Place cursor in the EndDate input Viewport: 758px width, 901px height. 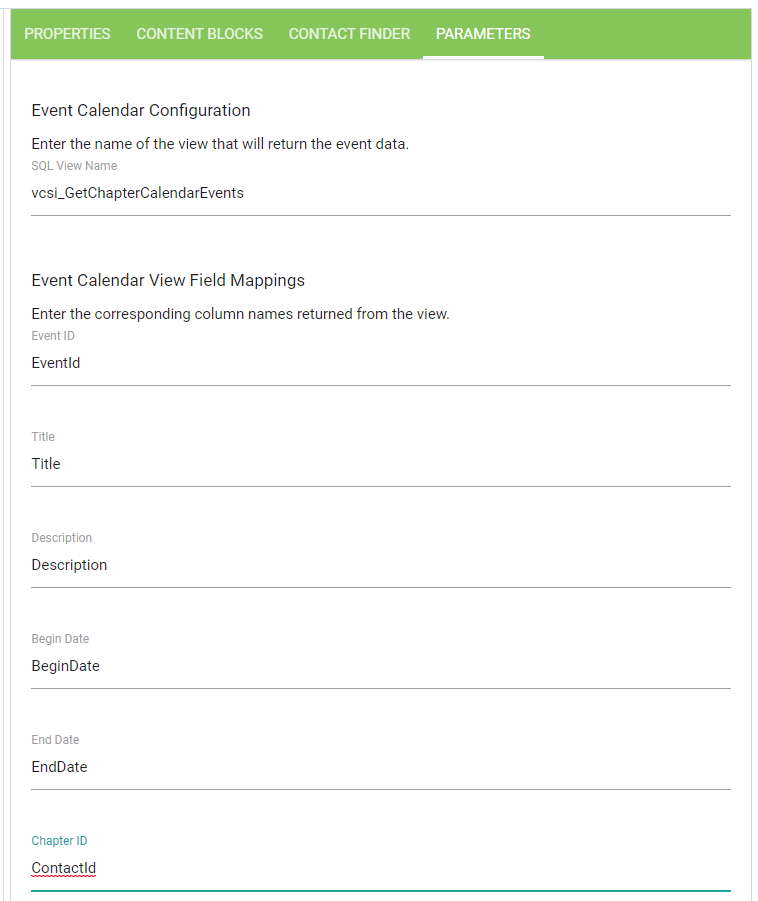tap(380, 767)
